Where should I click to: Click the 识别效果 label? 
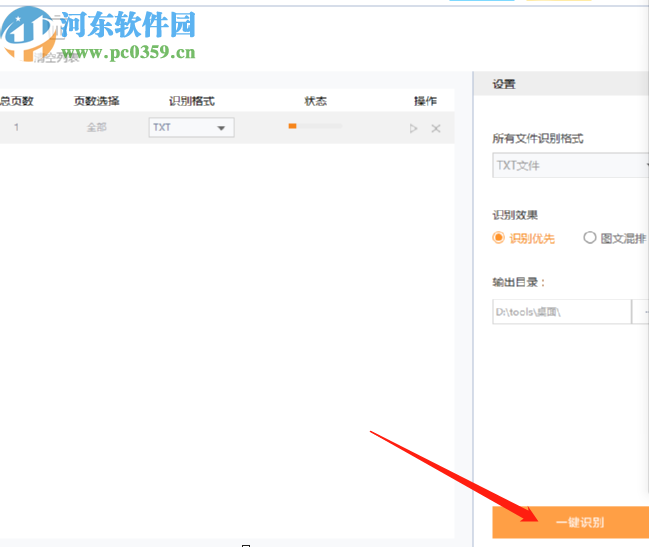click(515, 215)
